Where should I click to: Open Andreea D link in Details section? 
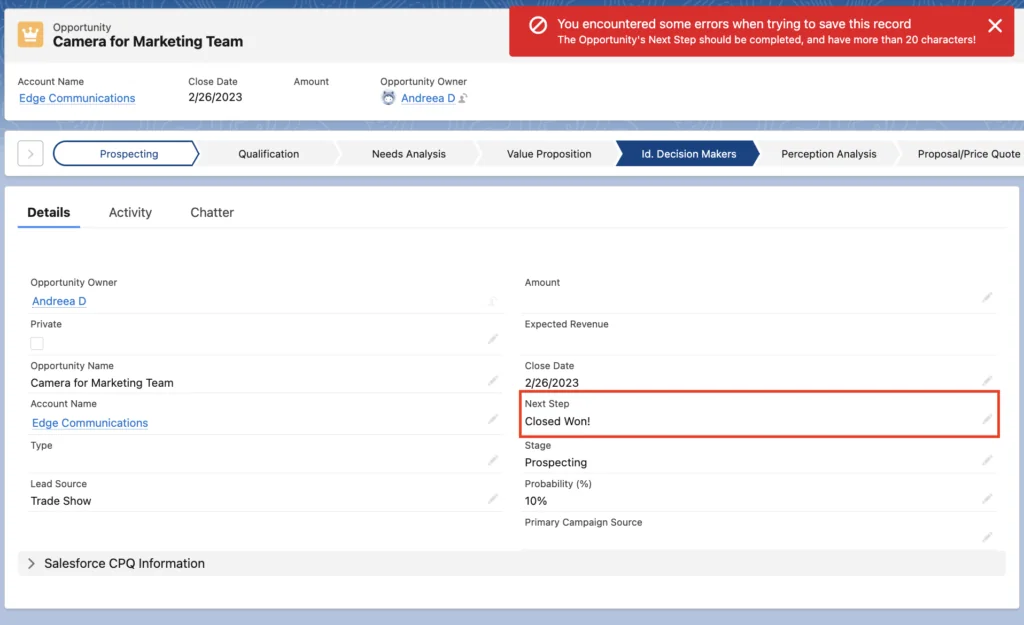tap(59, 301)
